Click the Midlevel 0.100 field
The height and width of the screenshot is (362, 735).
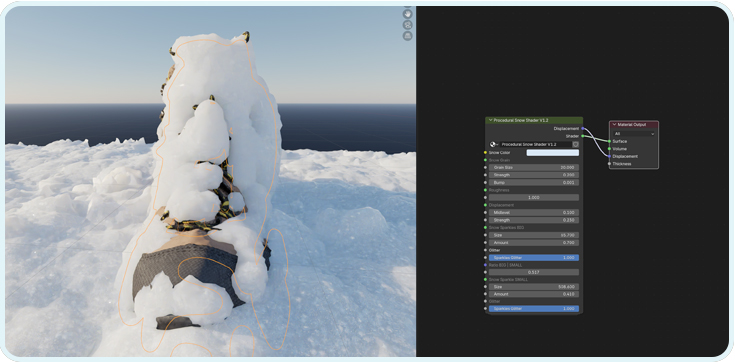coord(533,212)
